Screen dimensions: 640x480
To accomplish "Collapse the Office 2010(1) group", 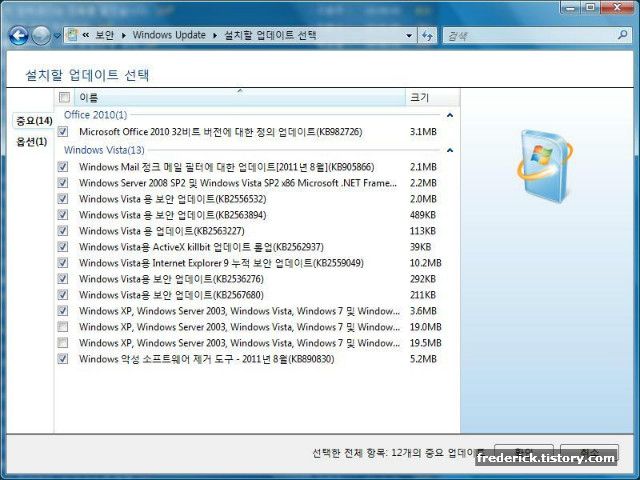I will [x=450, y=115].
